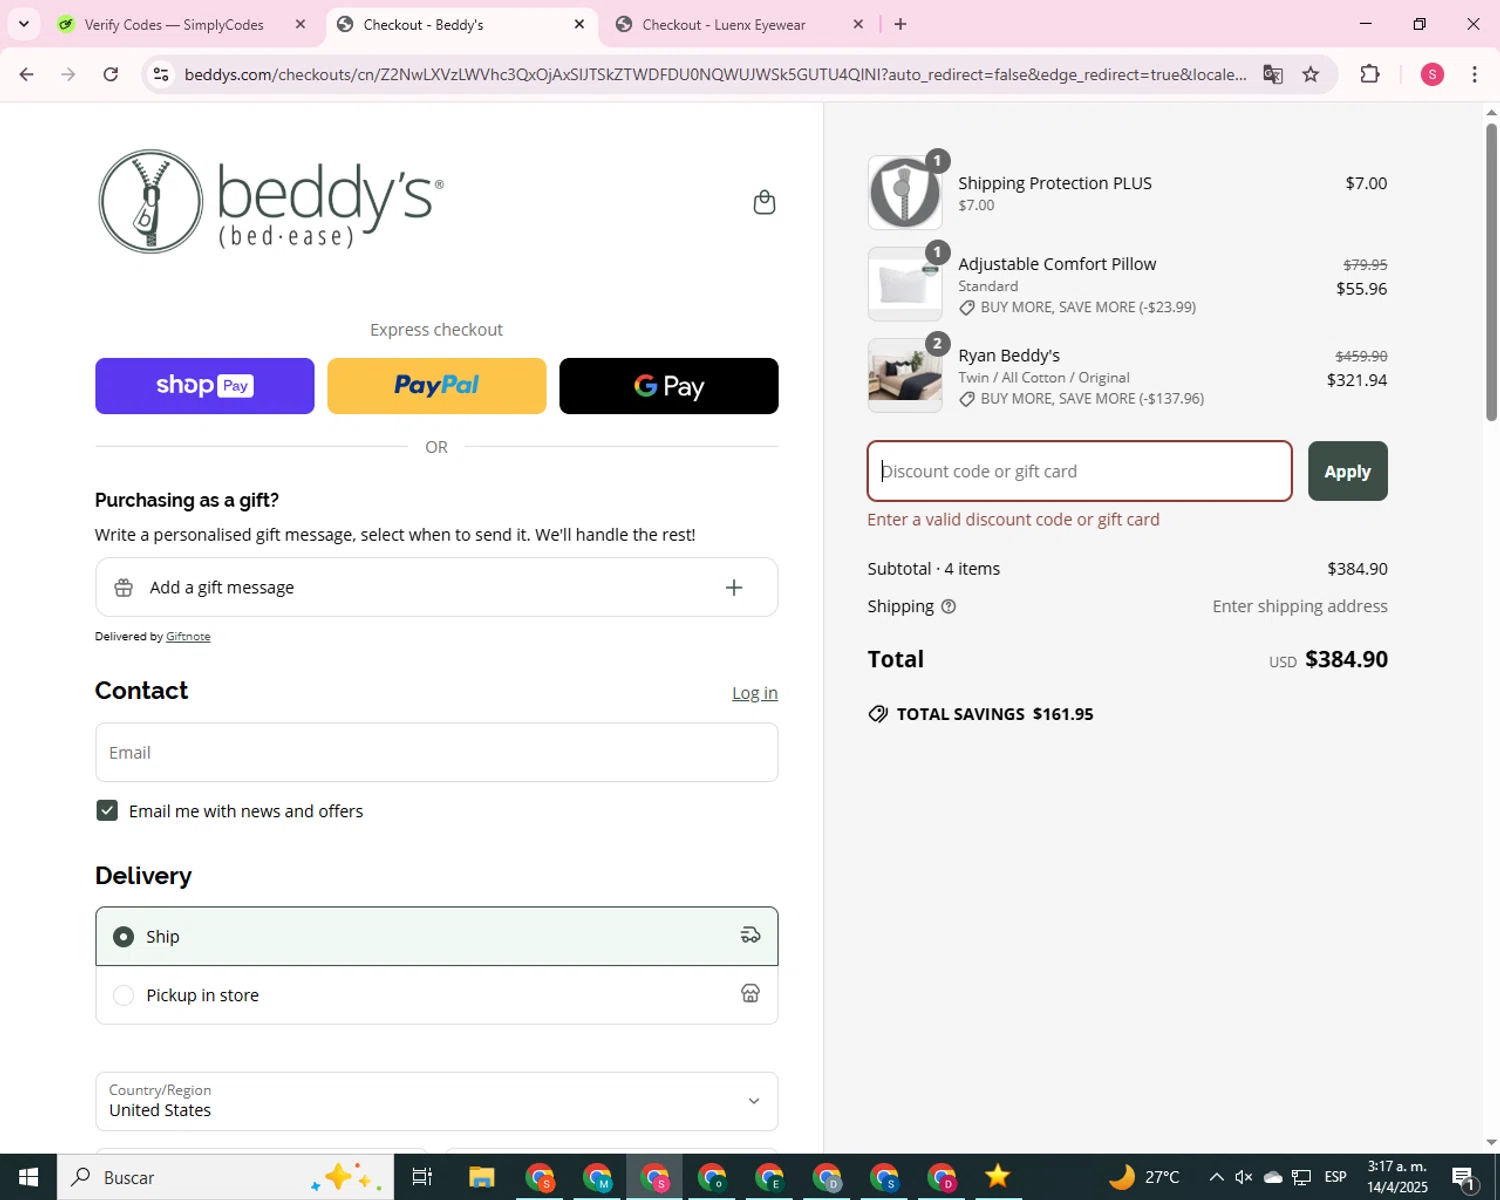The height and width of the screenshot is (1200, 1500).
Task: Click Apply discount button
Action: point(1347,471)
